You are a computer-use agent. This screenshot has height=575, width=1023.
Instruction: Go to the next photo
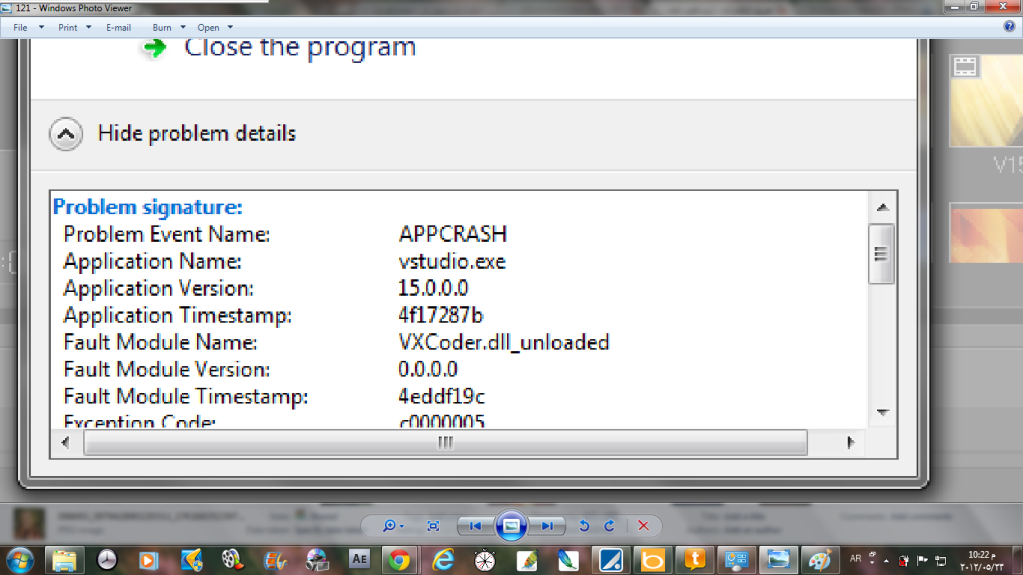coord(547,525)
